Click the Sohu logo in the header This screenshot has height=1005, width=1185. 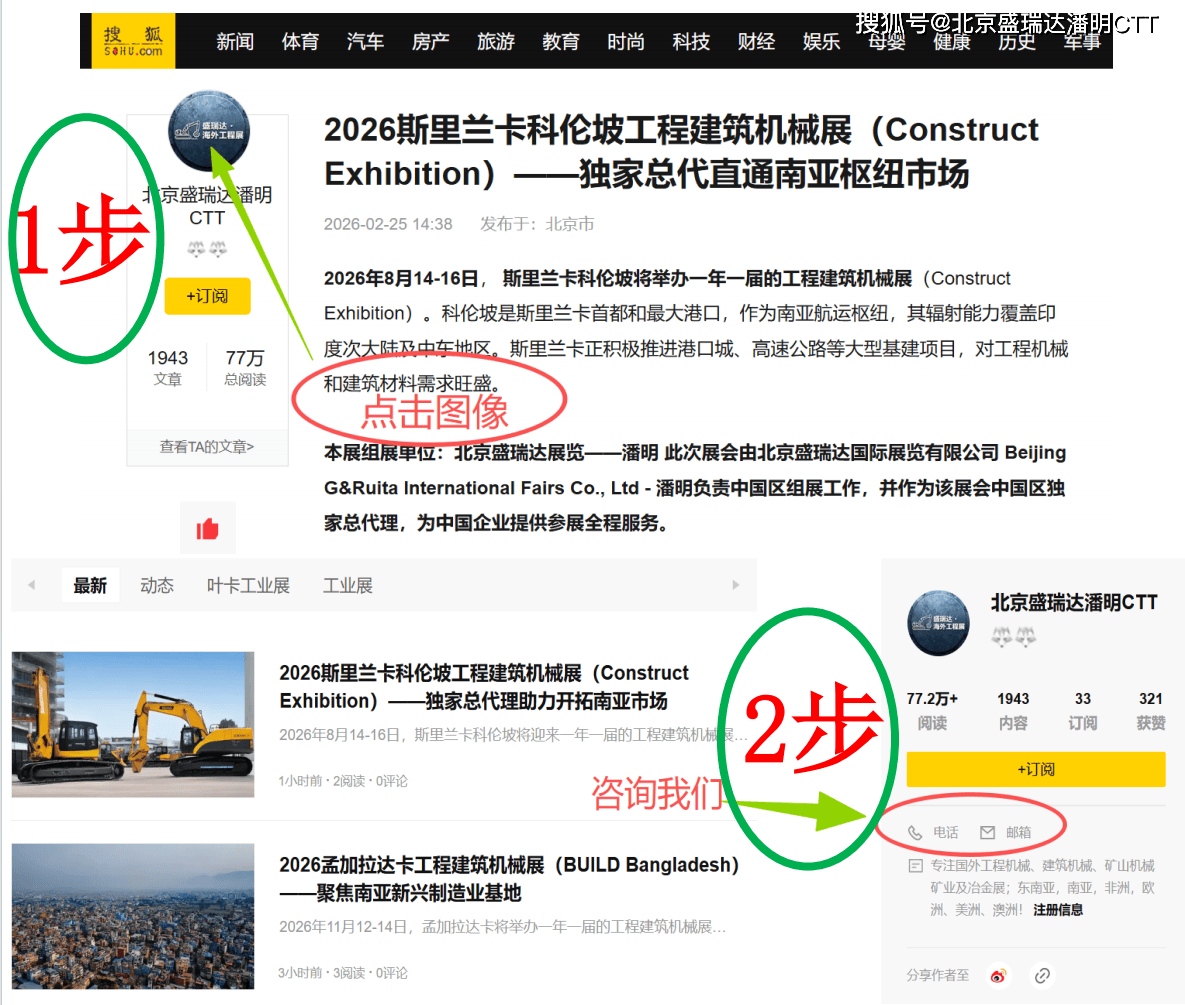(133, 40)
